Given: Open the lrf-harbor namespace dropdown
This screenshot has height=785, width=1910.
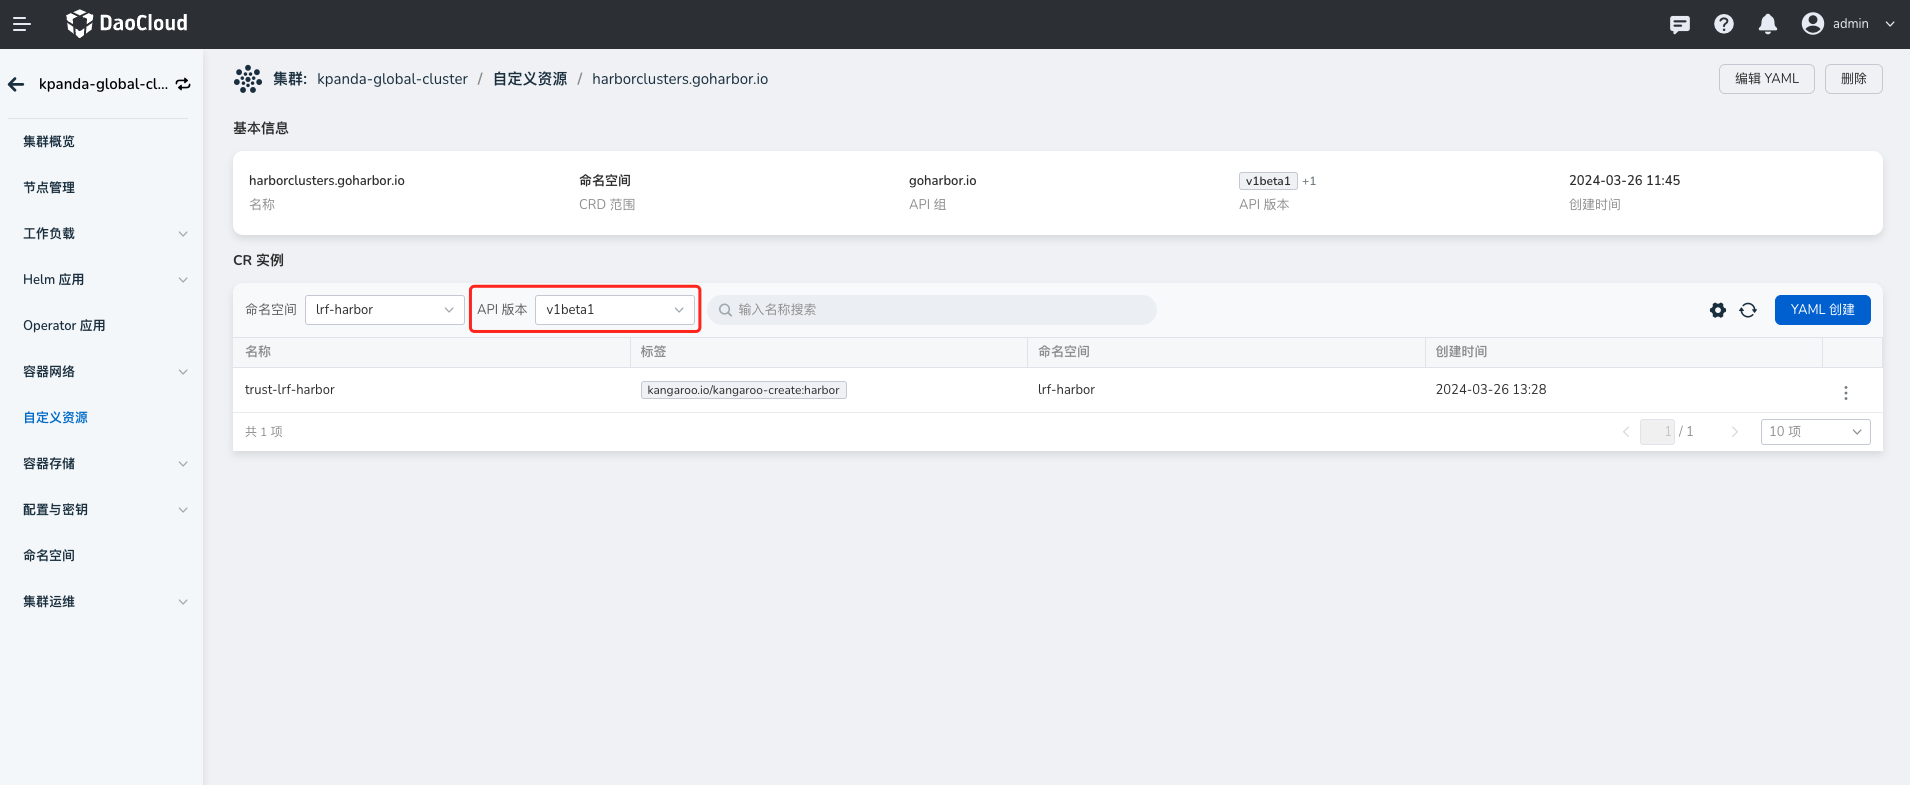Looking at the screenshot, I should point(384,310).
